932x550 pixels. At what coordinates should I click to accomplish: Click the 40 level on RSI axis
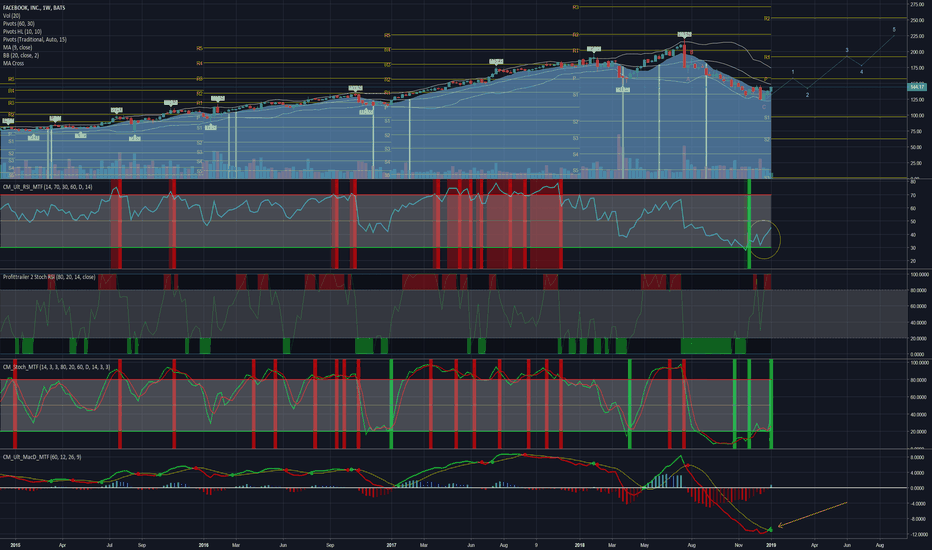(912, 235)
